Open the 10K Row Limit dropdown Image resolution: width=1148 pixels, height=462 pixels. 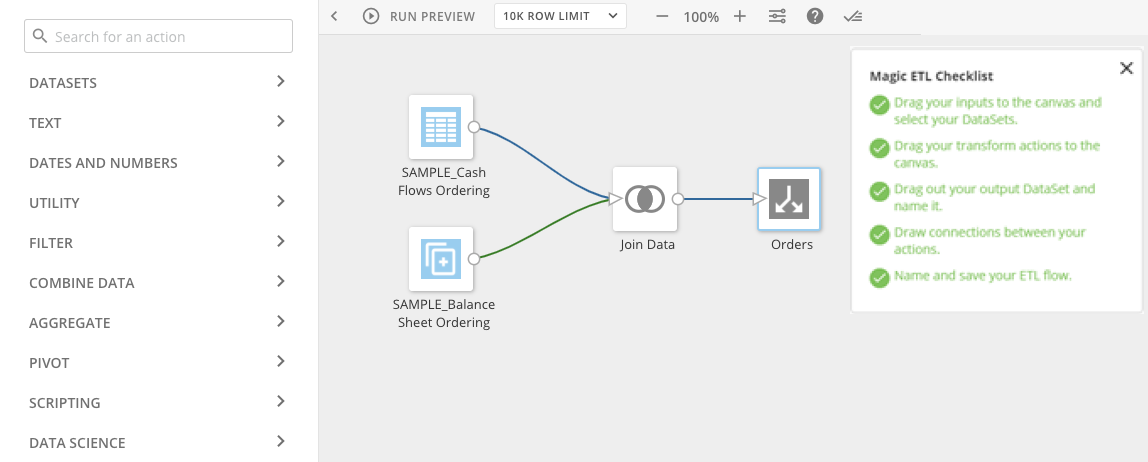coord(560,16)
